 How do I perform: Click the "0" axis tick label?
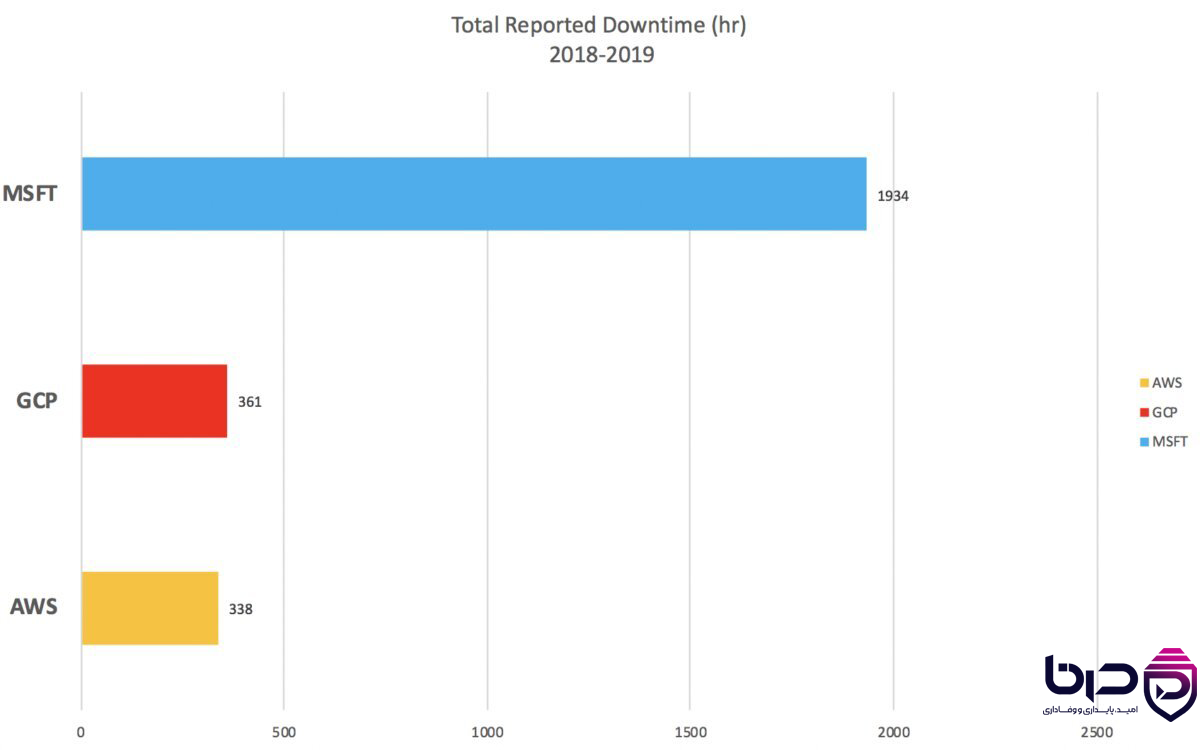[x=81, y=732]
